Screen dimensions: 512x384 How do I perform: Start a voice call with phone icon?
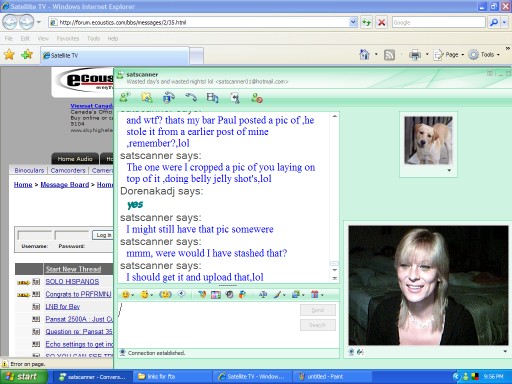191,97
